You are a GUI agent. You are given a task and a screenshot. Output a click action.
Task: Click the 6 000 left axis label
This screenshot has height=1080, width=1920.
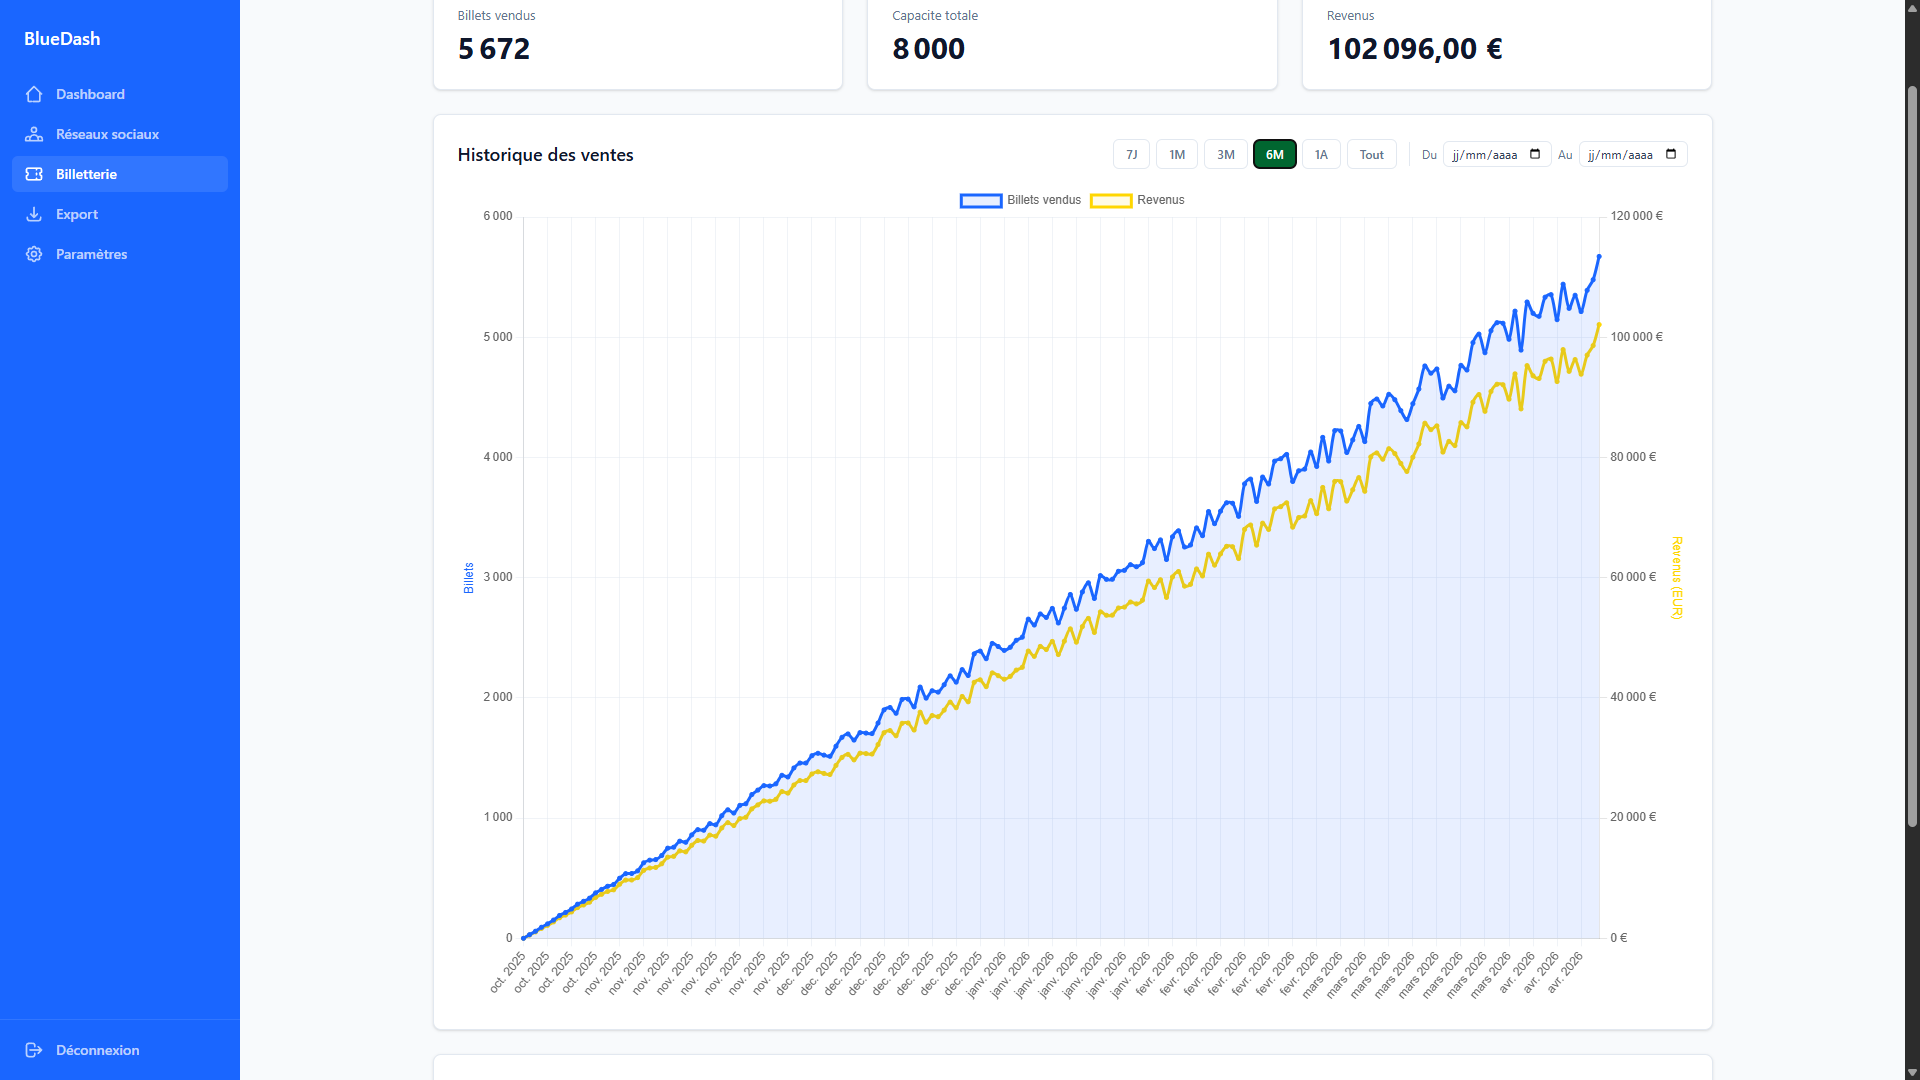[498, 216]
